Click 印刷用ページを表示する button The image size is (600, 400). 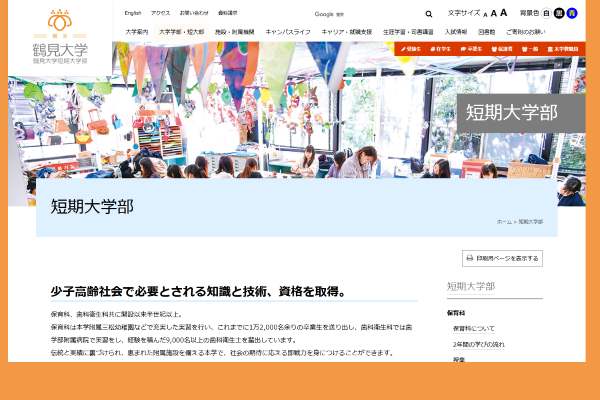coord(502,258)
